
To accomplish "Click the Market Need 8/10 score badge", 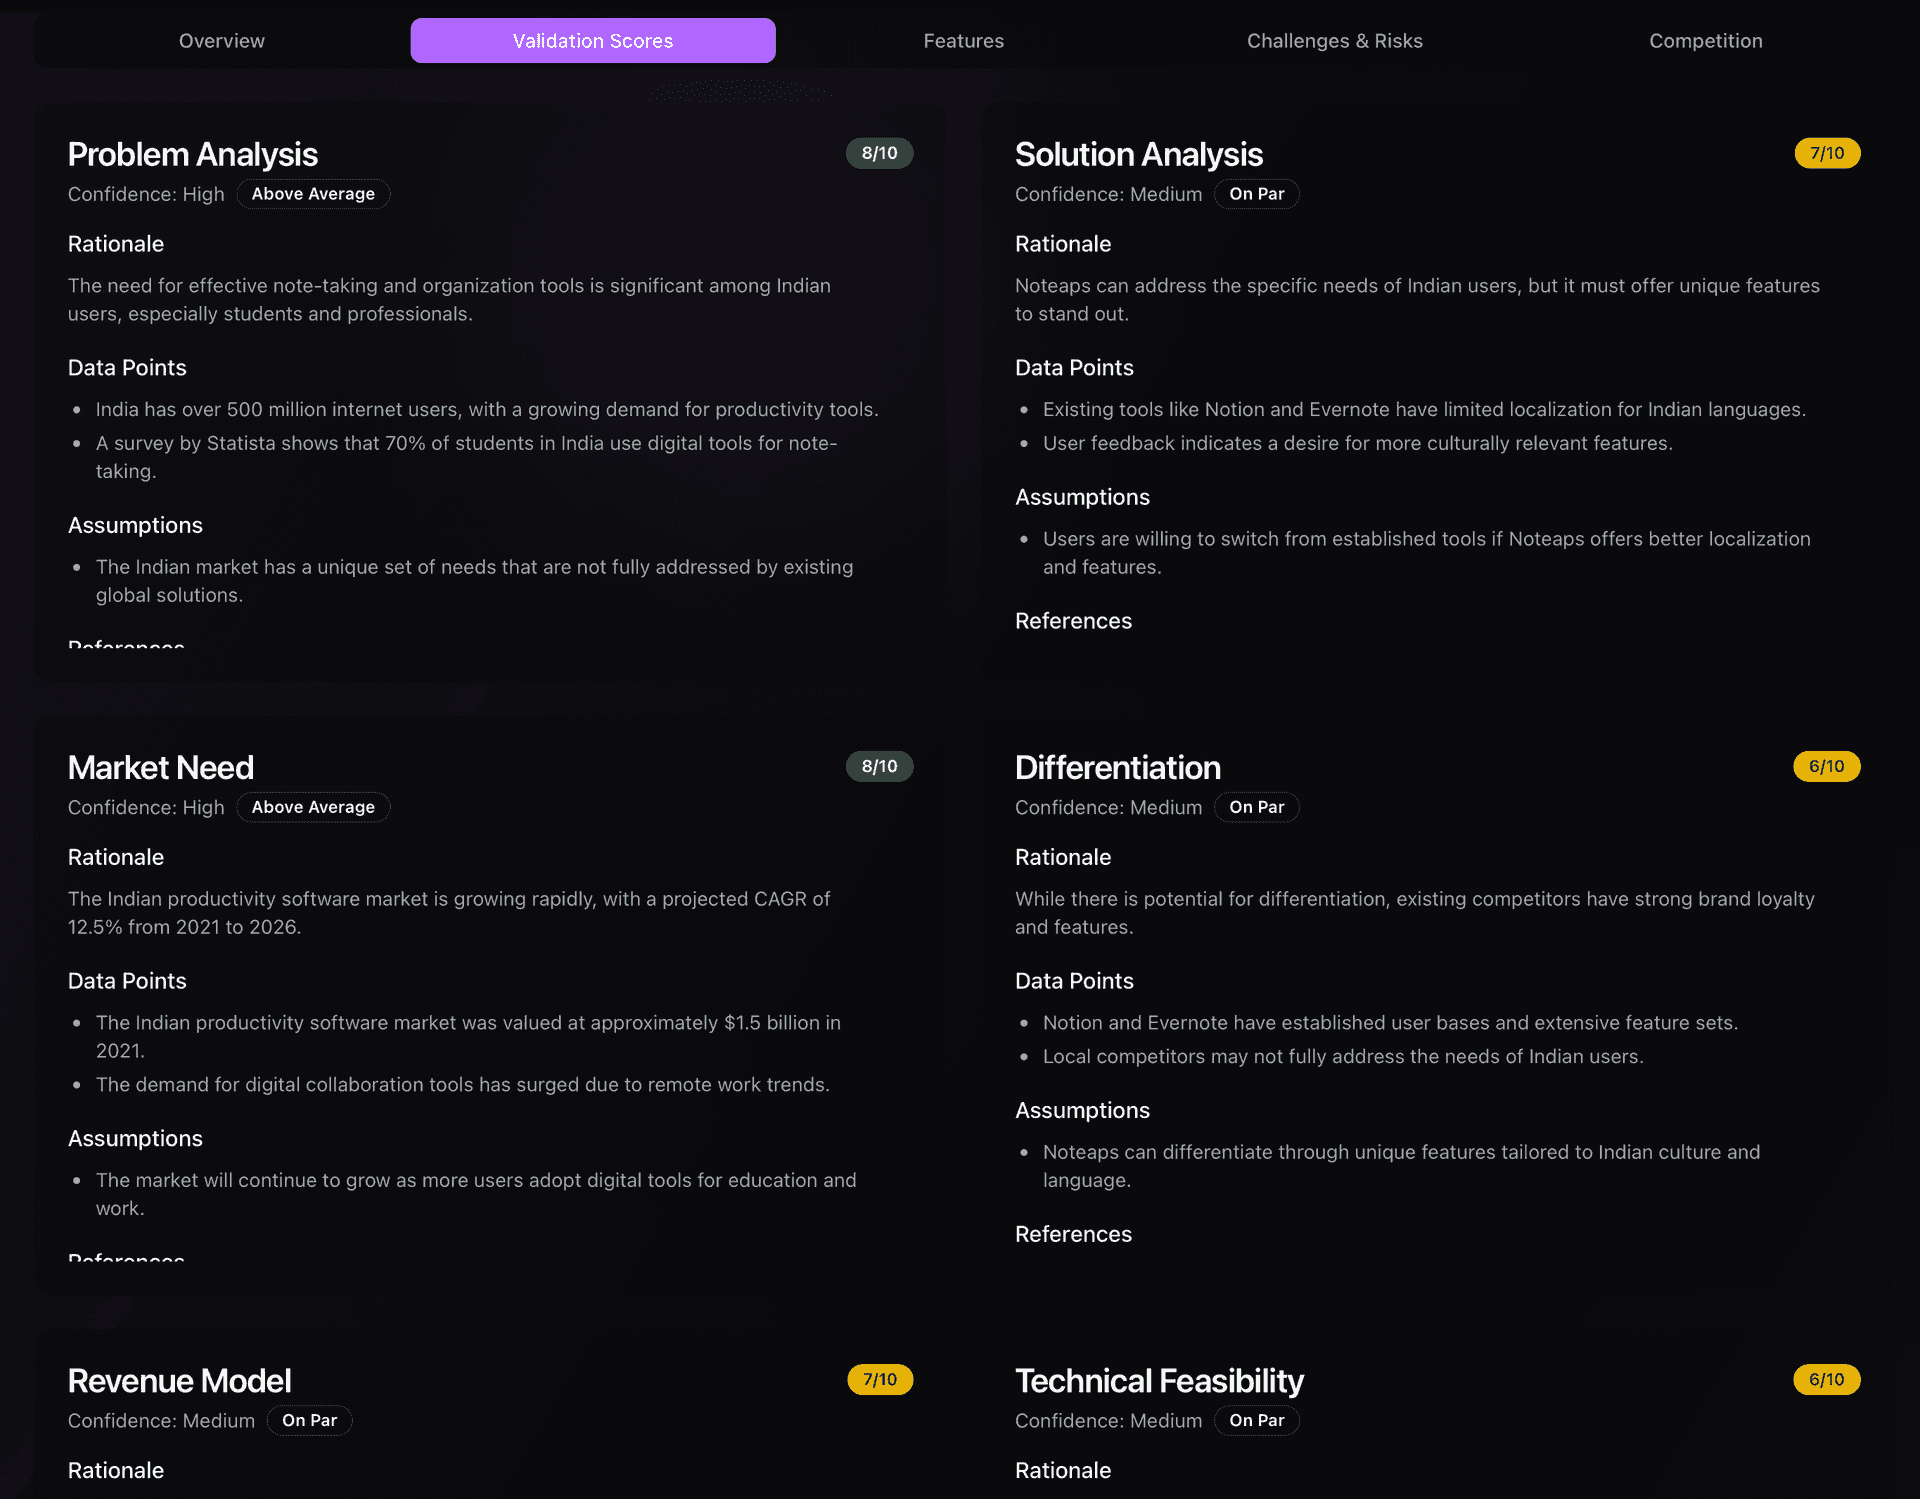I will tap(880, 766).
